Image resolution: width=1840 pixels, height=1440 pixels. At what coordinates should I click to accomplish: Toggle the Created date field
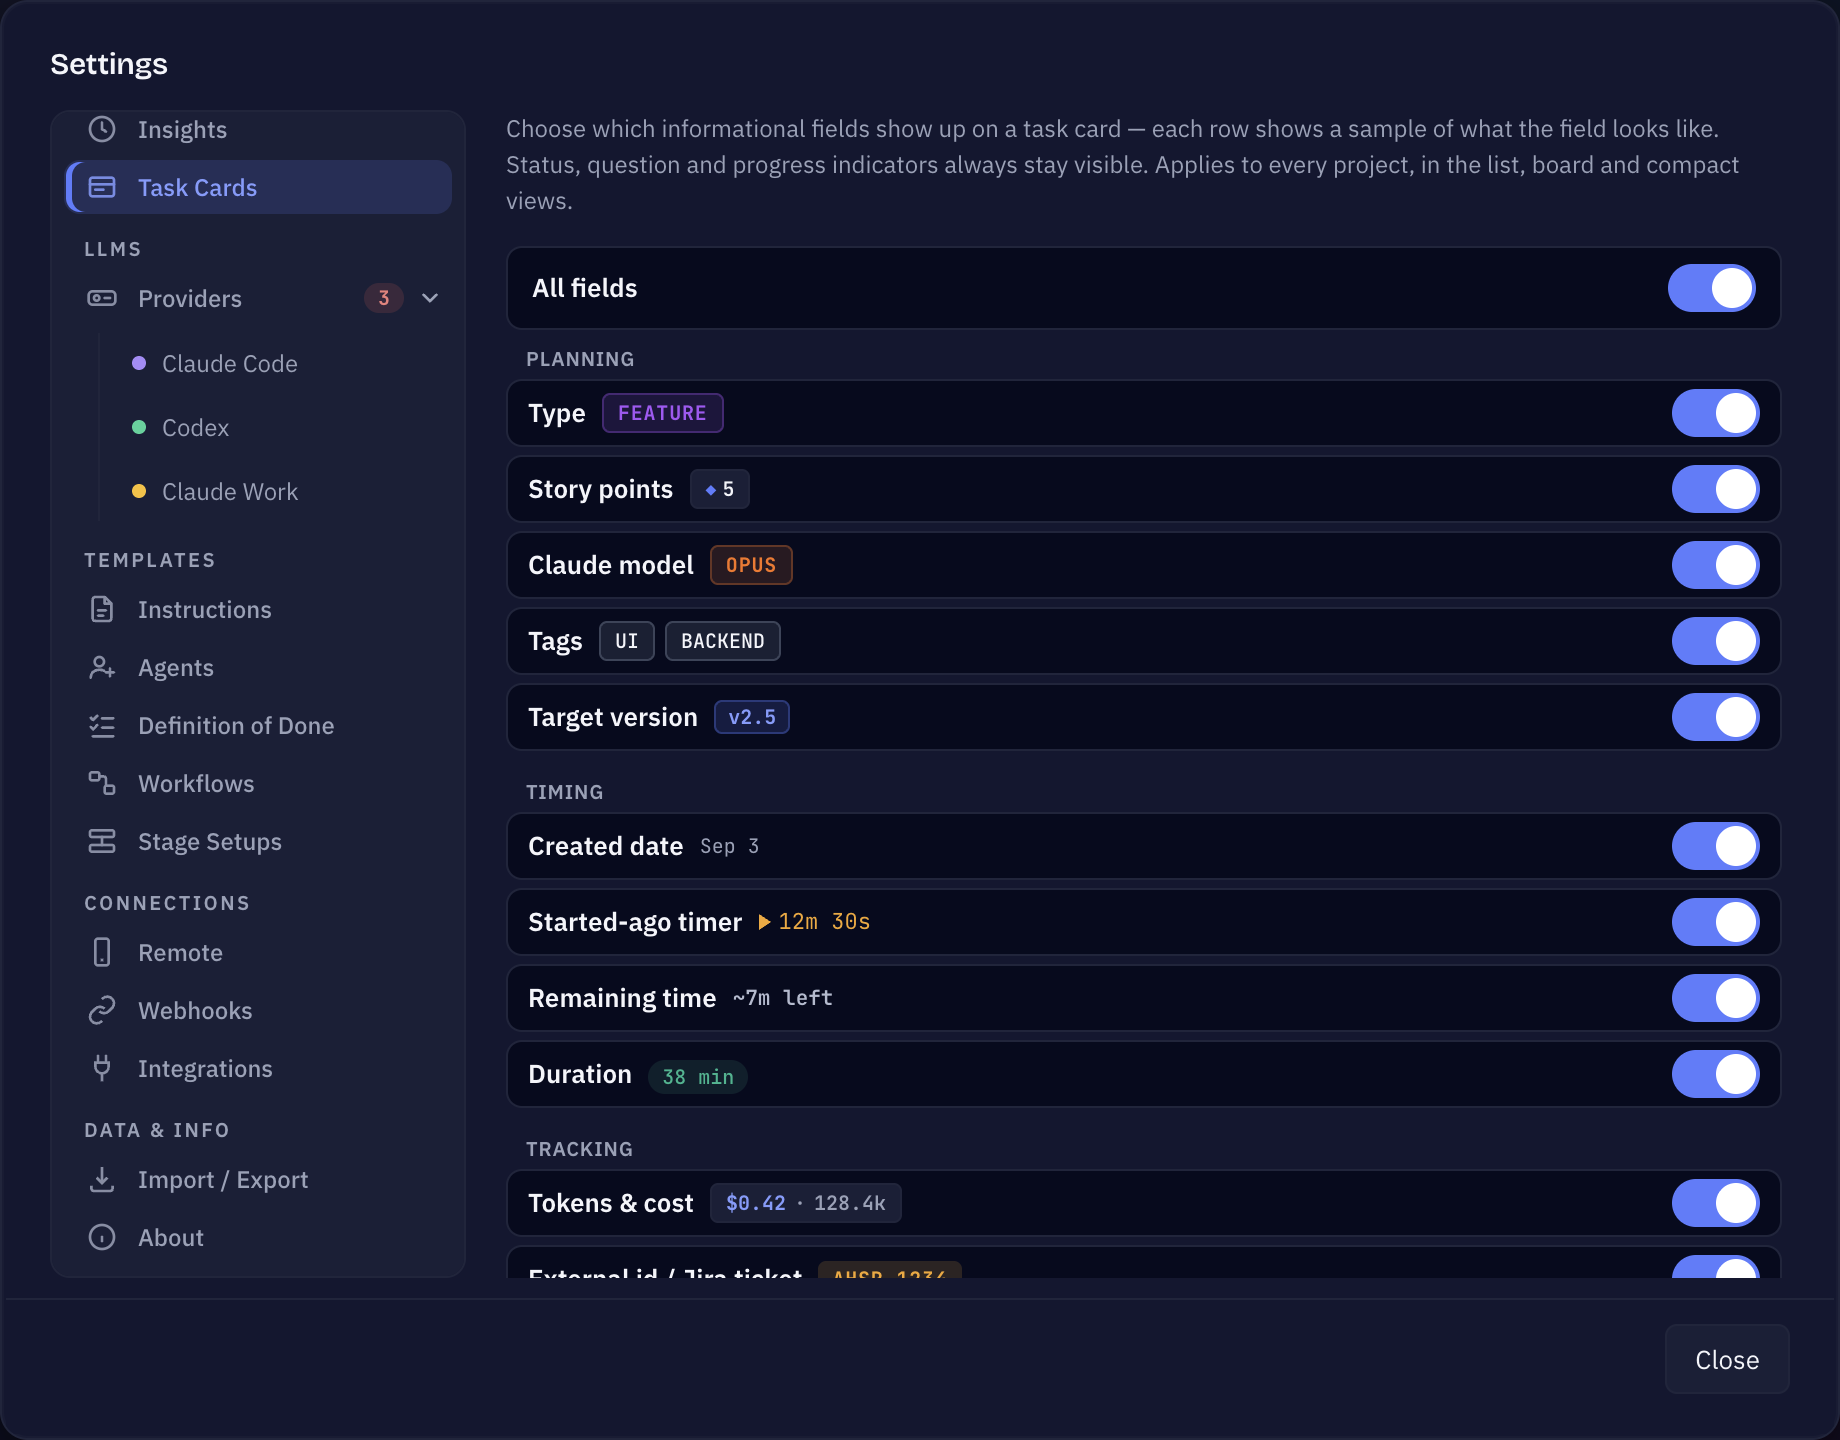tap(1716, 846)
